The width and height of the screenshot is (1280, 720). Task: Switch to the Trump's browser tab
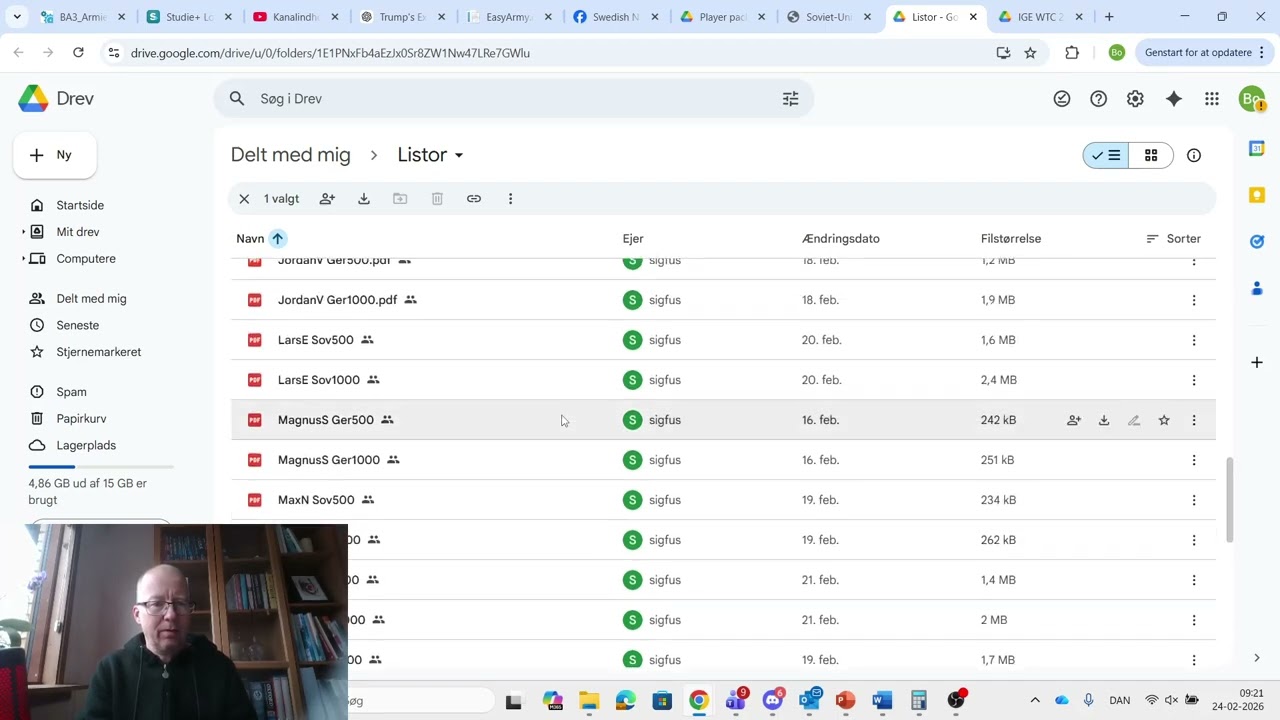[x=403, y=17]
